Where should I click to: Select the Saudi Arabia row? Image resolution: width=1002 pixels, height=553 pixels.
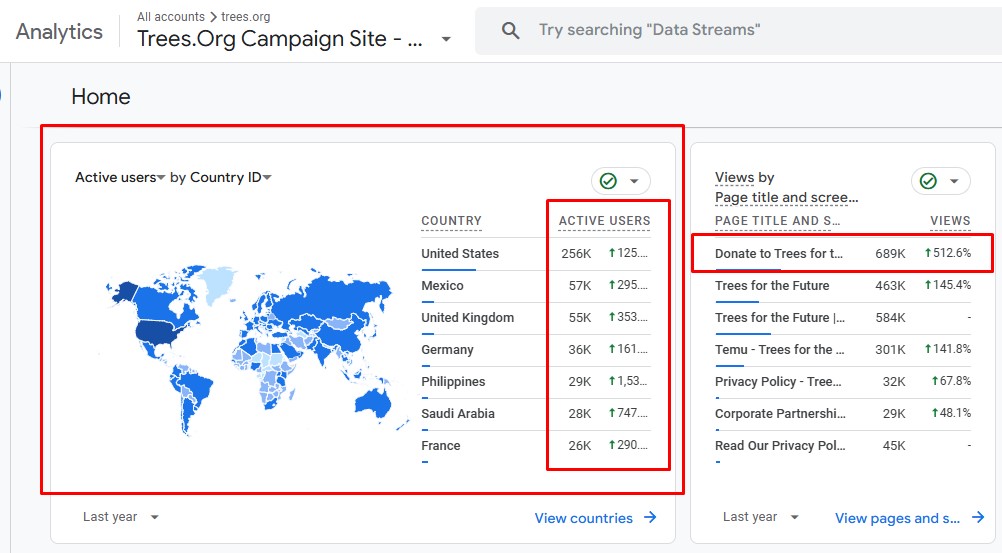coord(536,414)
